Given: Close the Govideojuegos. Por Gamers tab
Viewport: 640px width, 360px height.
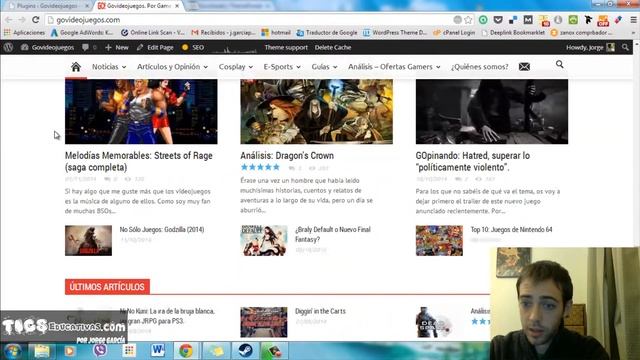Looking at the screenshot, I should [x=177, y=6].
